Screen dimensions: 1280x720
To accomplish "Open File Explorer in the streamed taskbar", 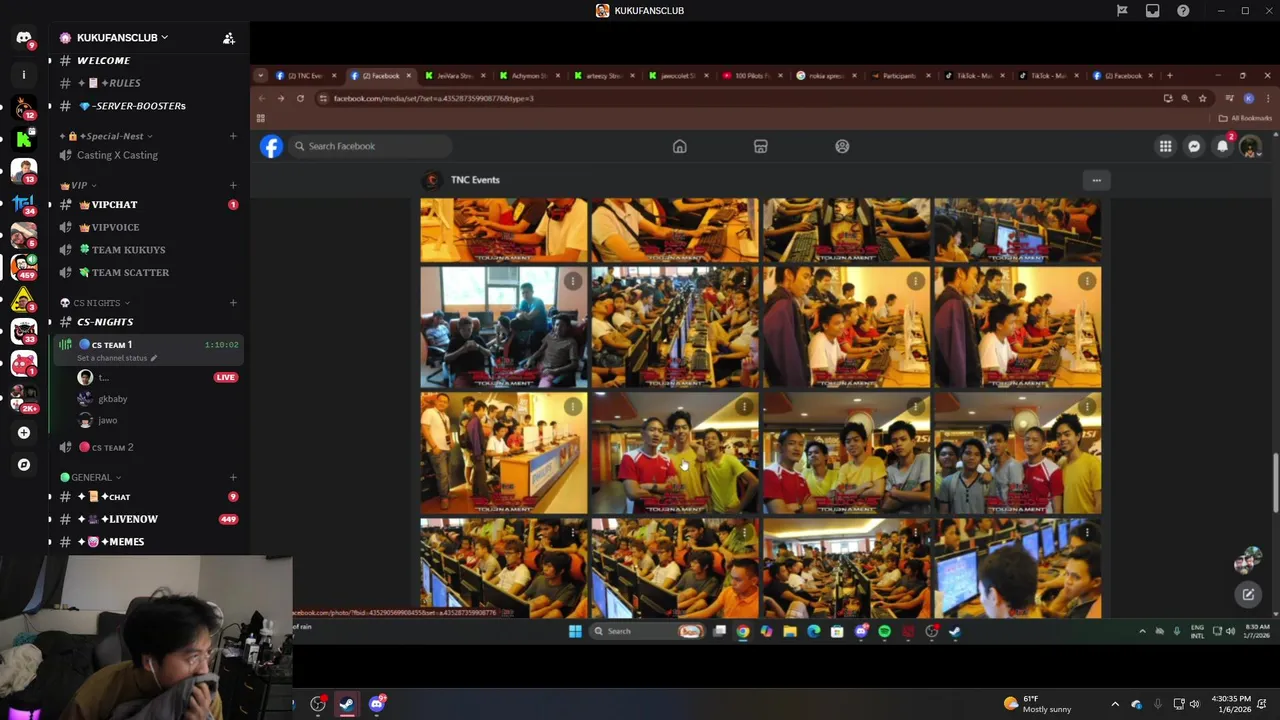I will coord(790,631).
